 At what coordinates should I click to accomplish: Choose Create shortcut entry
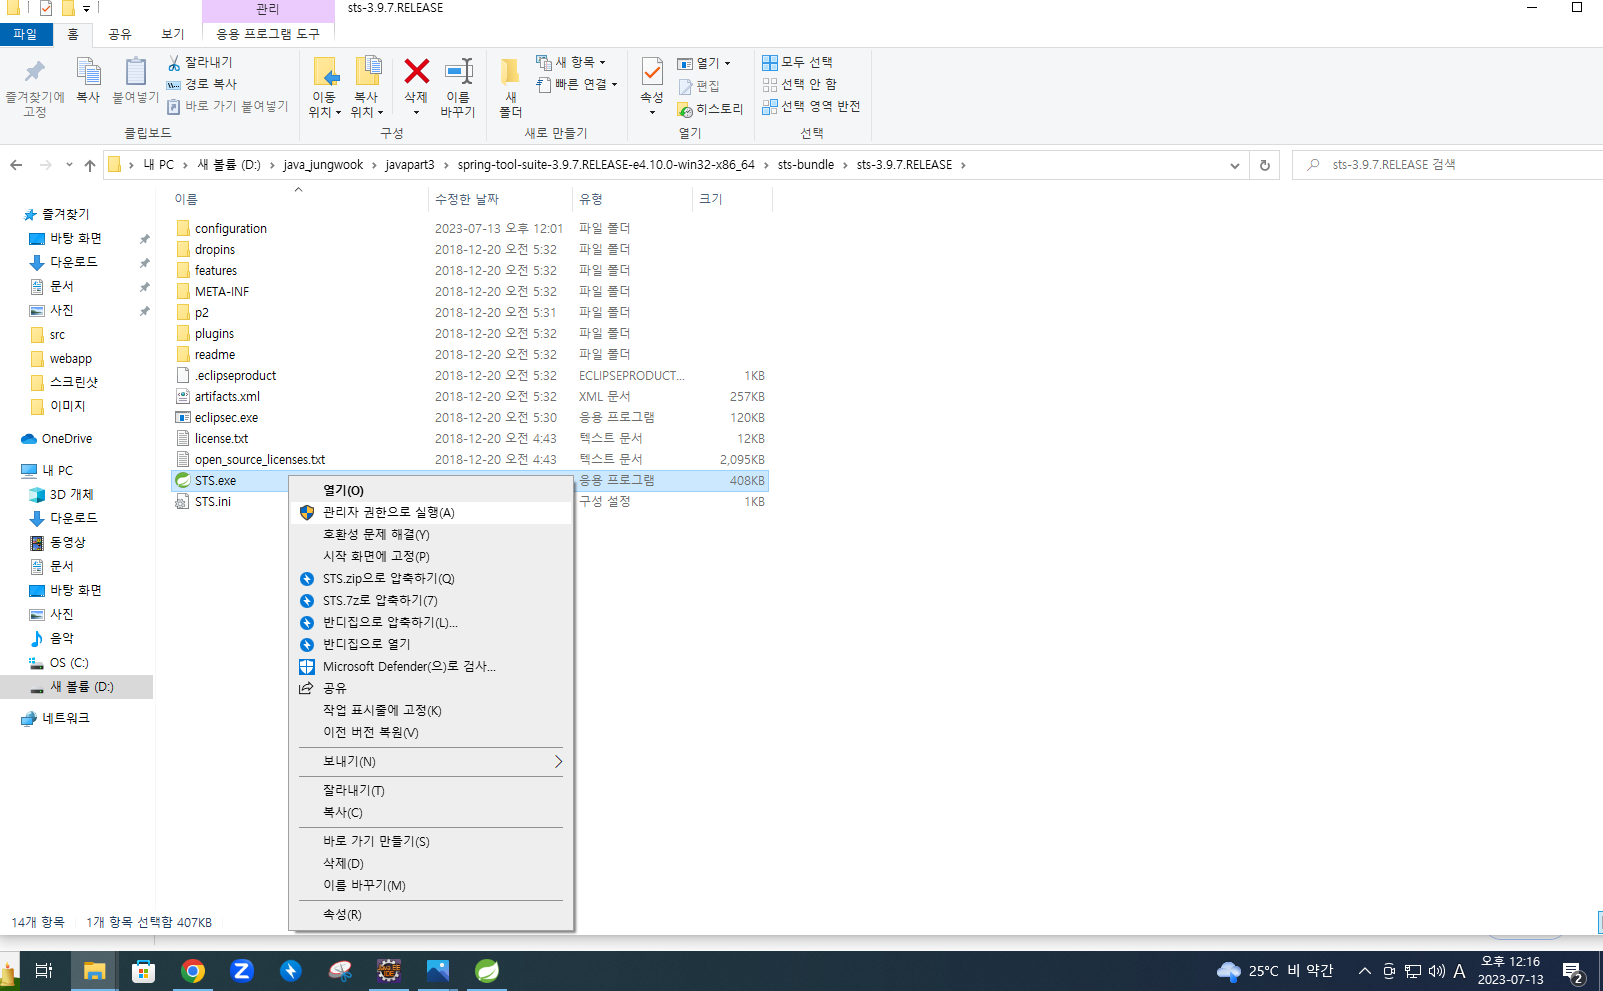tap(432, 841)
